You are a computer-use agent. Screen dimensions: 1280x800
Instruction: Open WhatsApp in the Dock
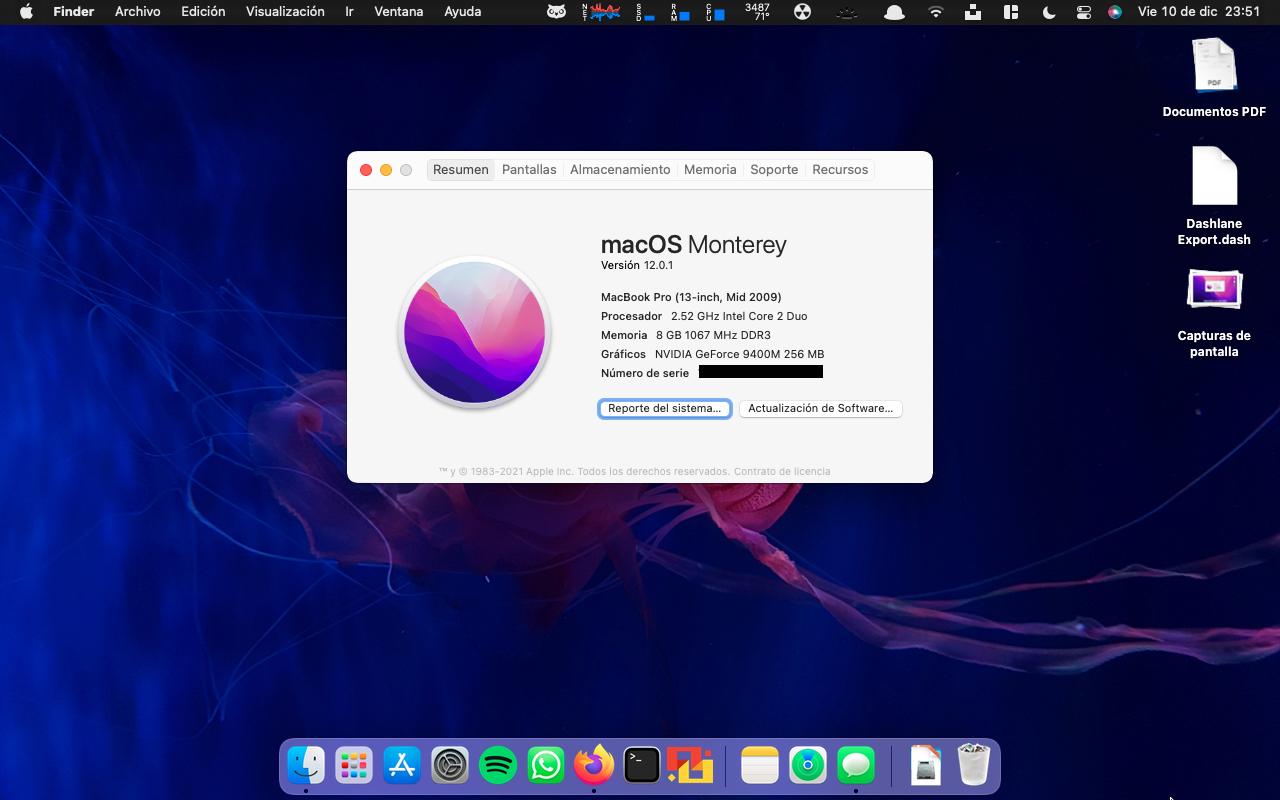click(x=546, y=766)
